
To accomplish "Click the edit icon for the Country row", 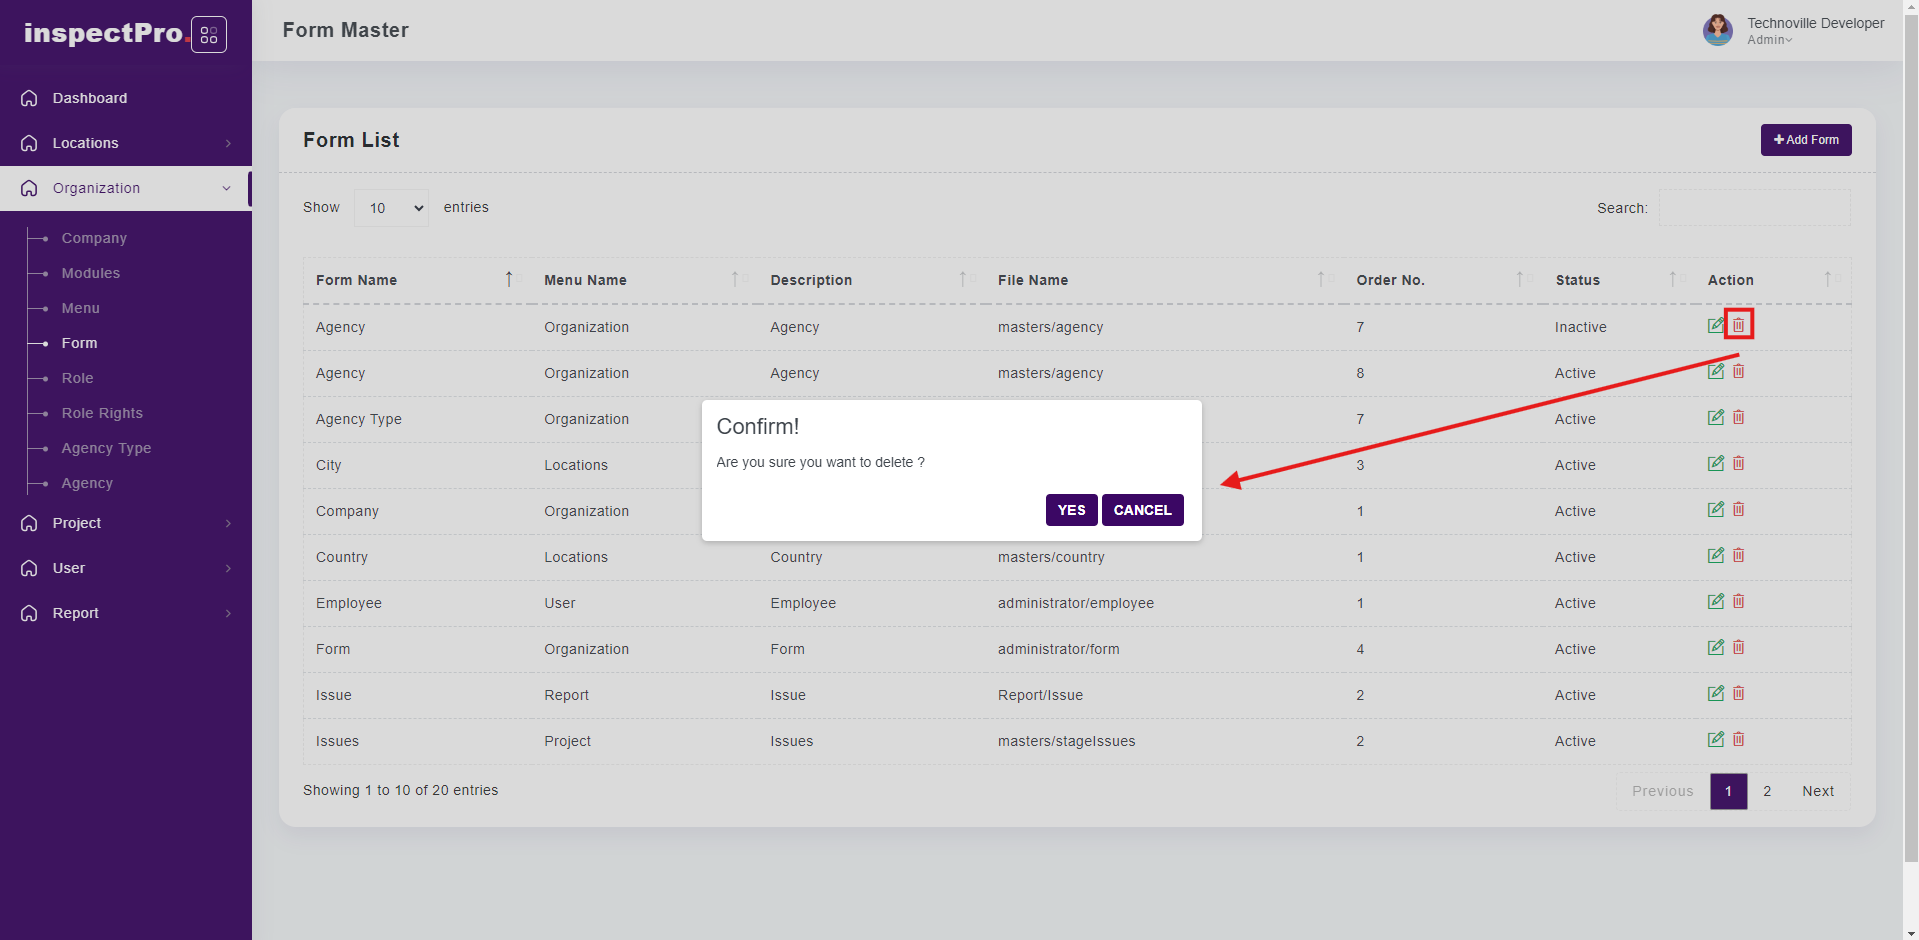I will 1716,555.
